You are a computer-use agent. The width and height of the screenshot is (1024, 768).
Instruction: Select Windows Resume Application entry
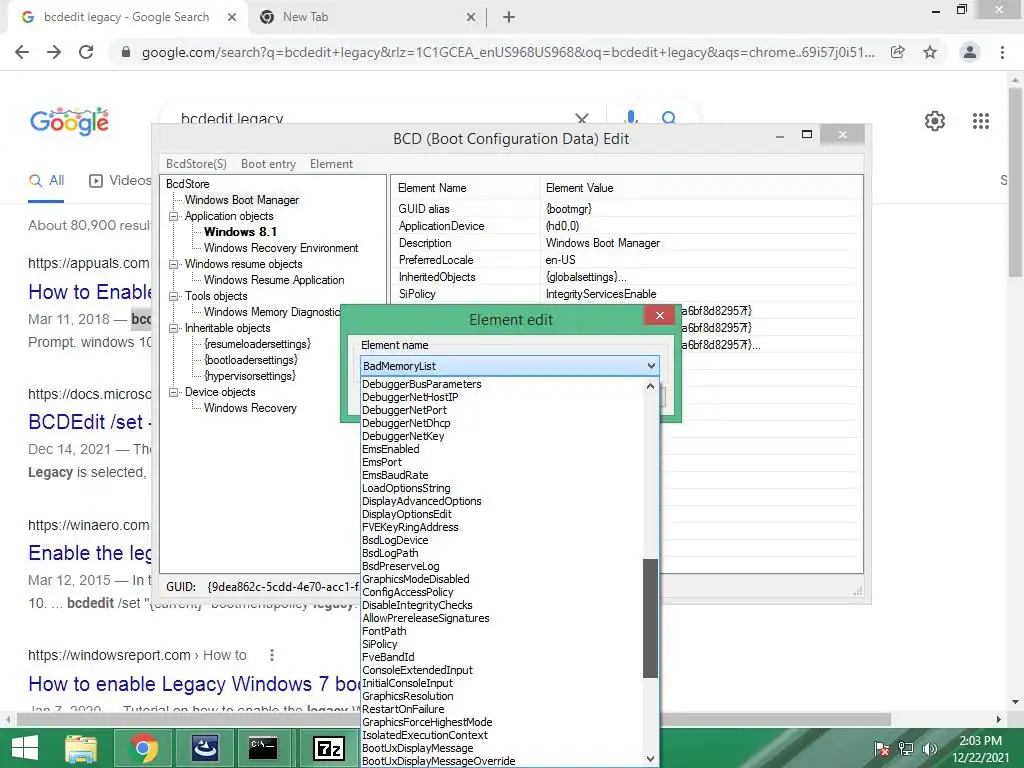tap(274, 280)
